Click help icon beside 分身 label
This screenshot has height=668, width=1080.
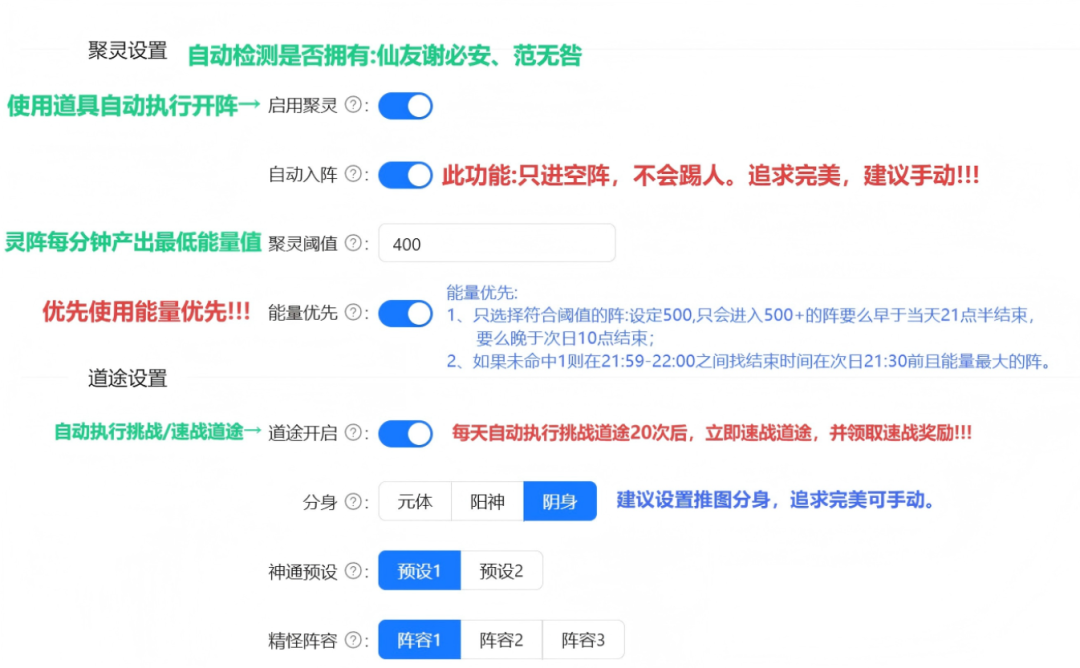[352, 502]
